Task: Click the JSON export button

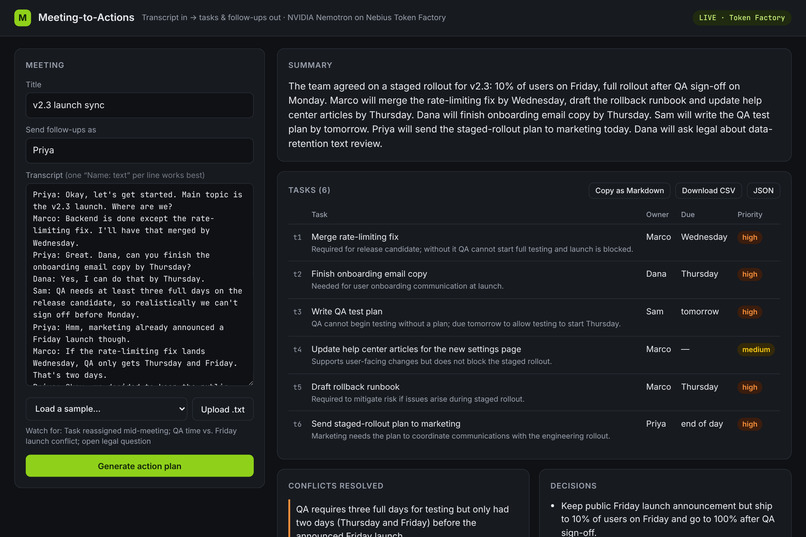Action: 763,191
